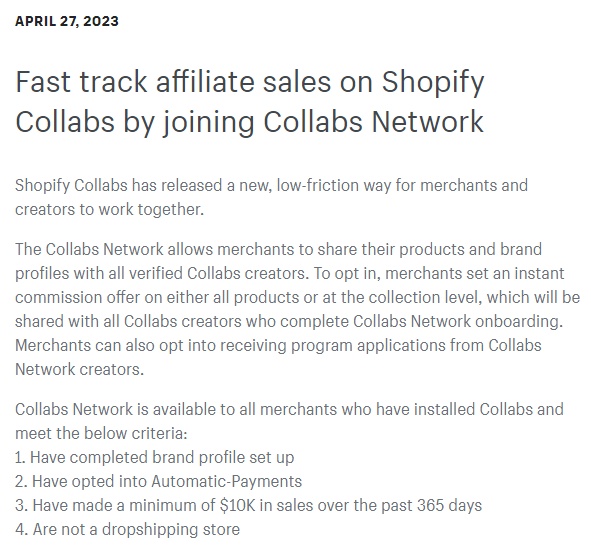Open the article headline about Collabs Network
Viewport: 591px width, 548px height.
[x=250, y=101]
